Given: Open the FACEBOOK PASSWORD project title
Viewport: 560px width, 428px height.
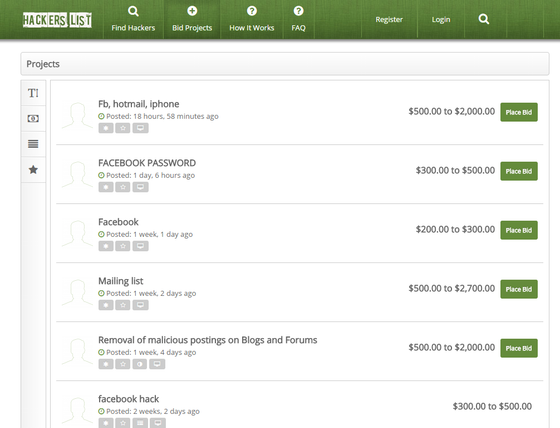Looking at the screenshot, I should 147,163.
